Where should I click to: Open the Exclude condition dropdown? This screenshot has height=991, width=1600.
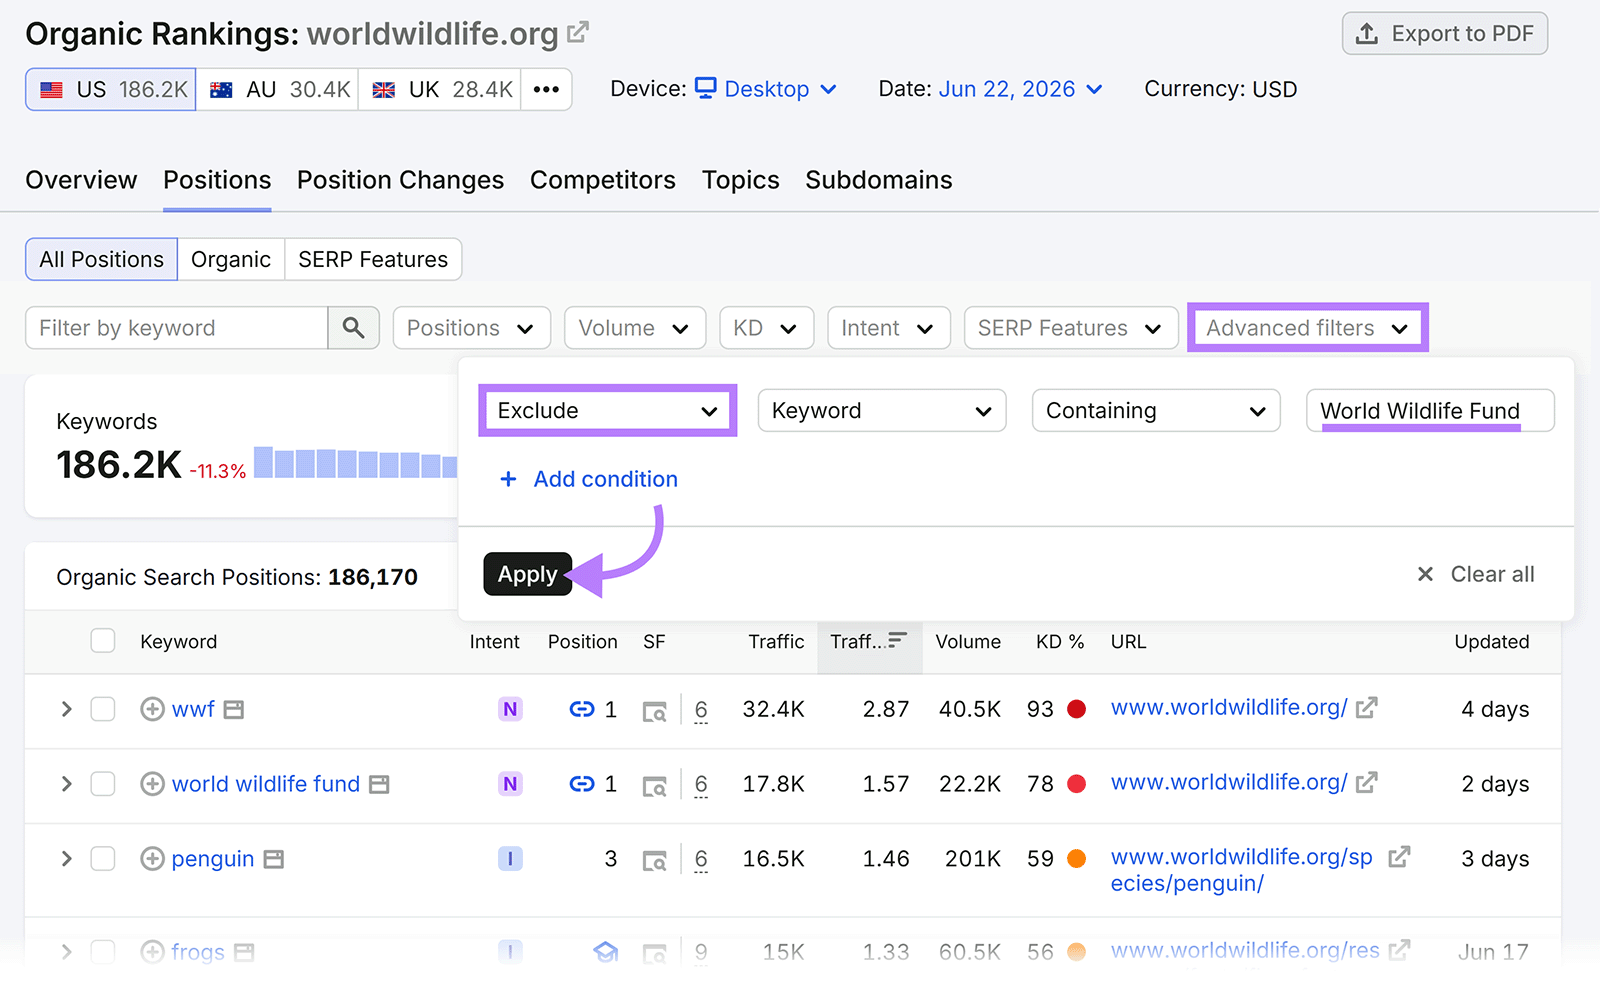click(608, 411)
